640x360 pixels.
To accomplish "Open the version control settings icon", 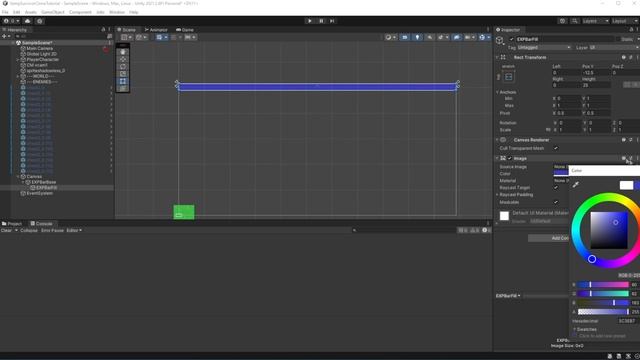I will click(40, 21).
